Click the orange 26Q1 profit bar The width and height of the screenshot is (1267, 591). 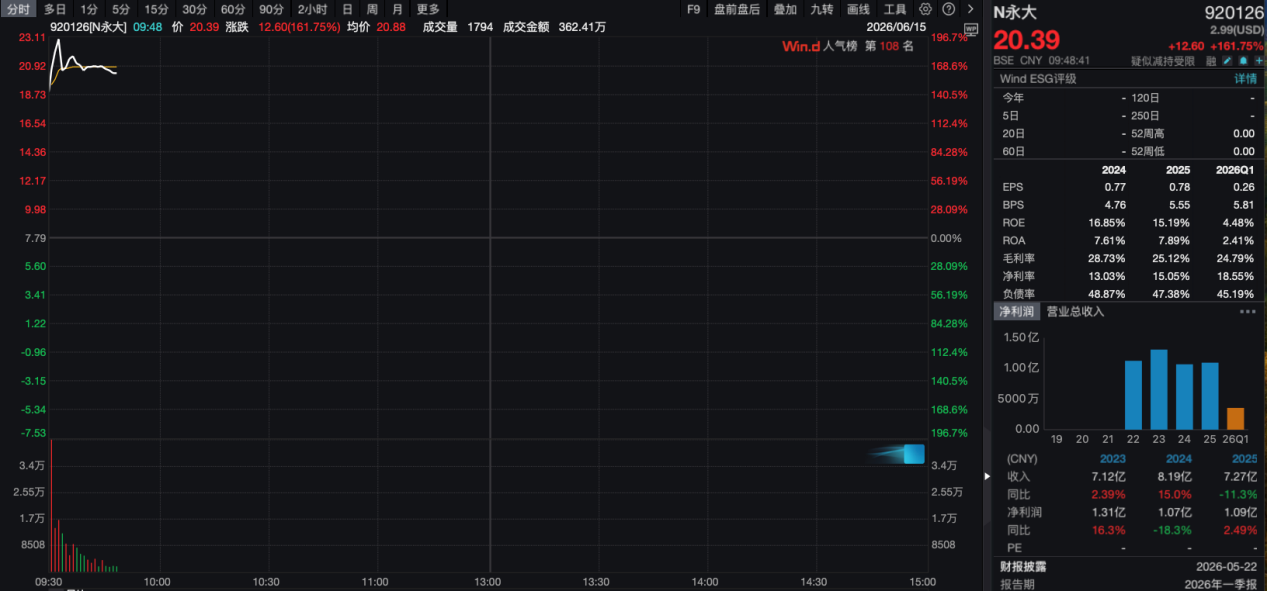pos(1235,418)
